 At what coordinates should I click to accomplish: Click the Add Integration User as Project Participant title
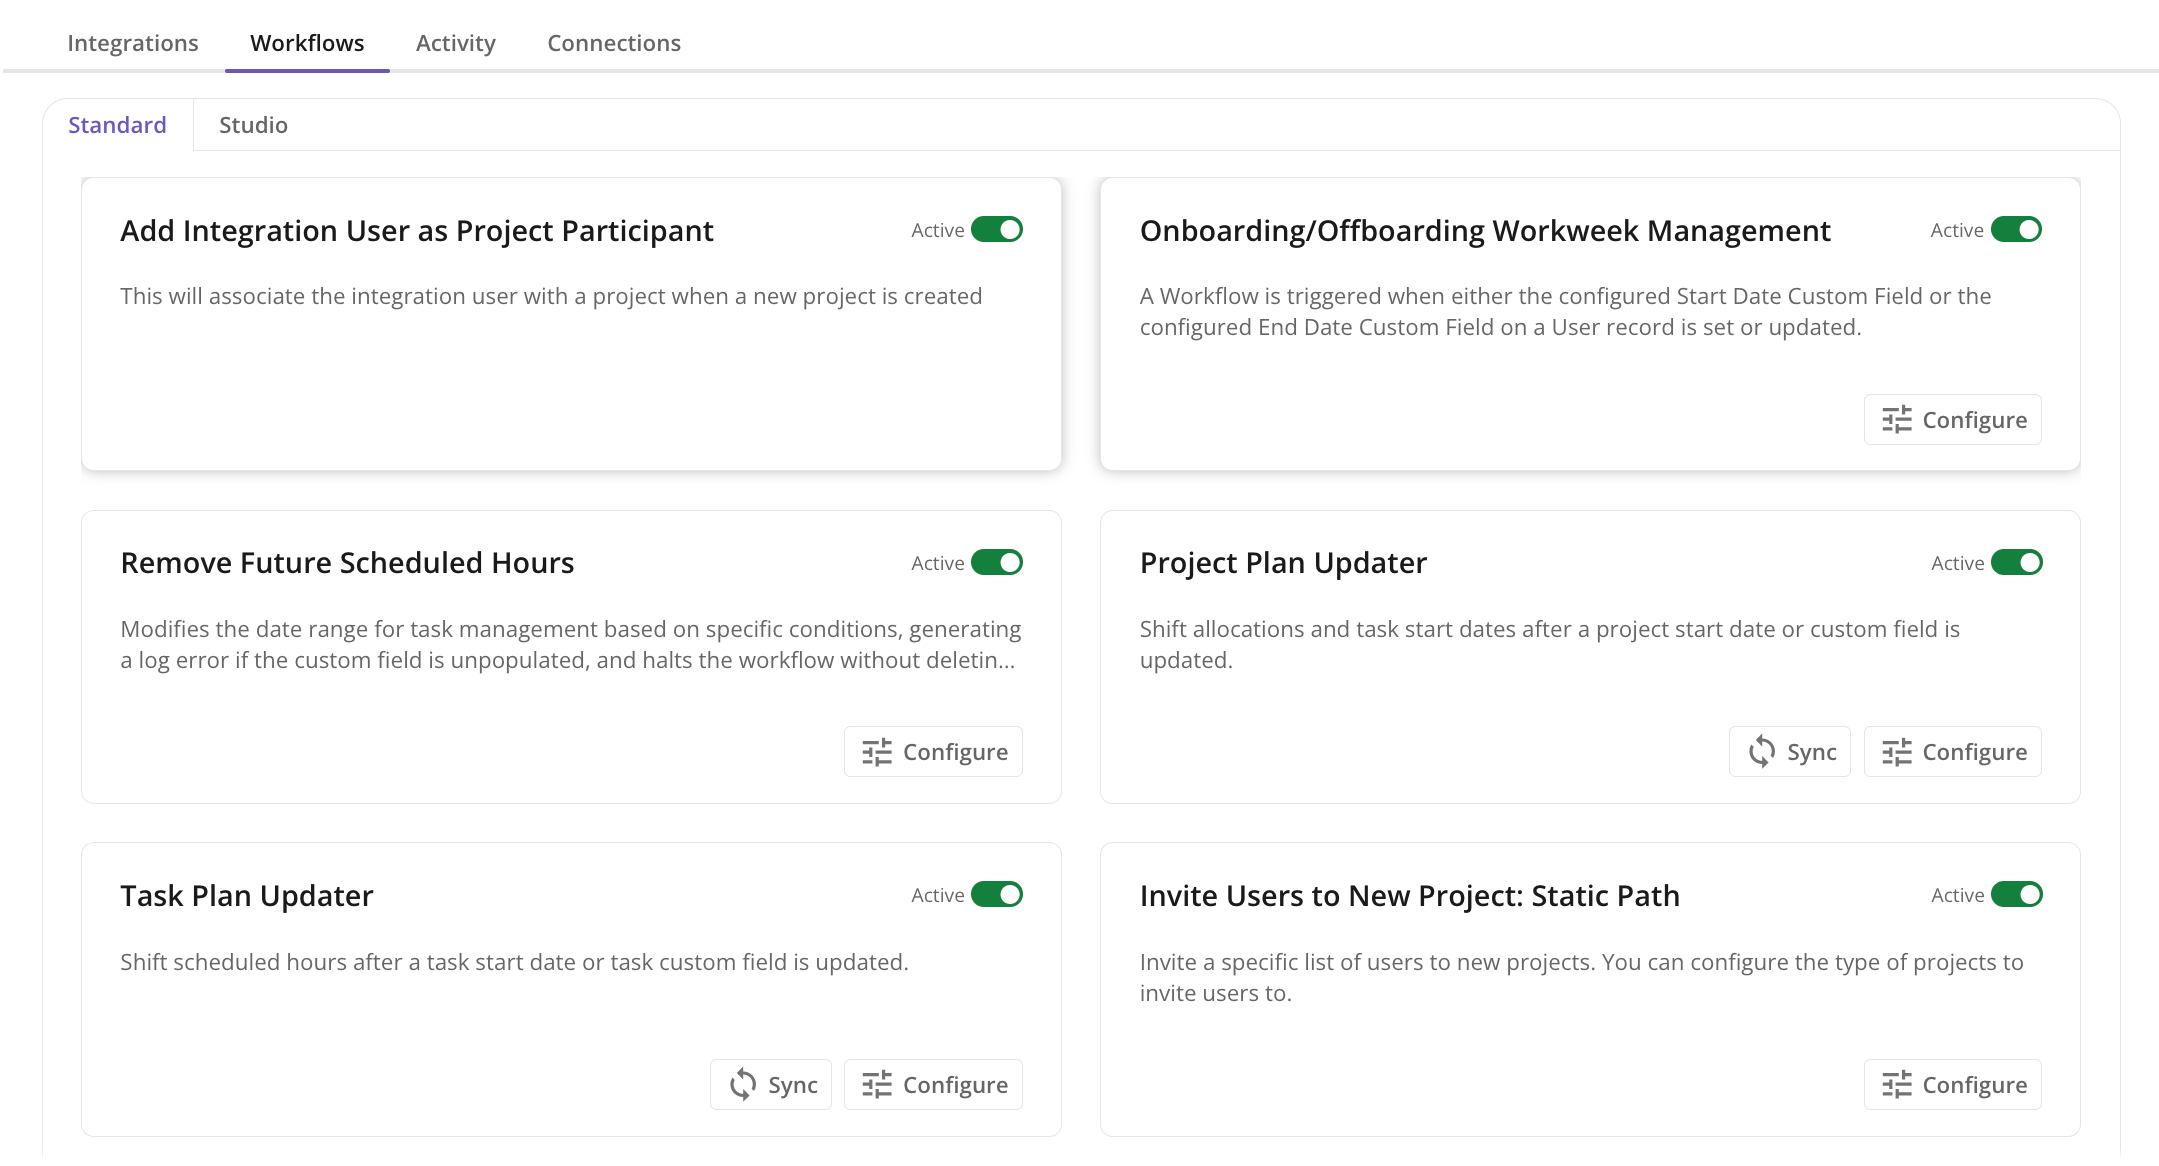click(x=417, y=231)
